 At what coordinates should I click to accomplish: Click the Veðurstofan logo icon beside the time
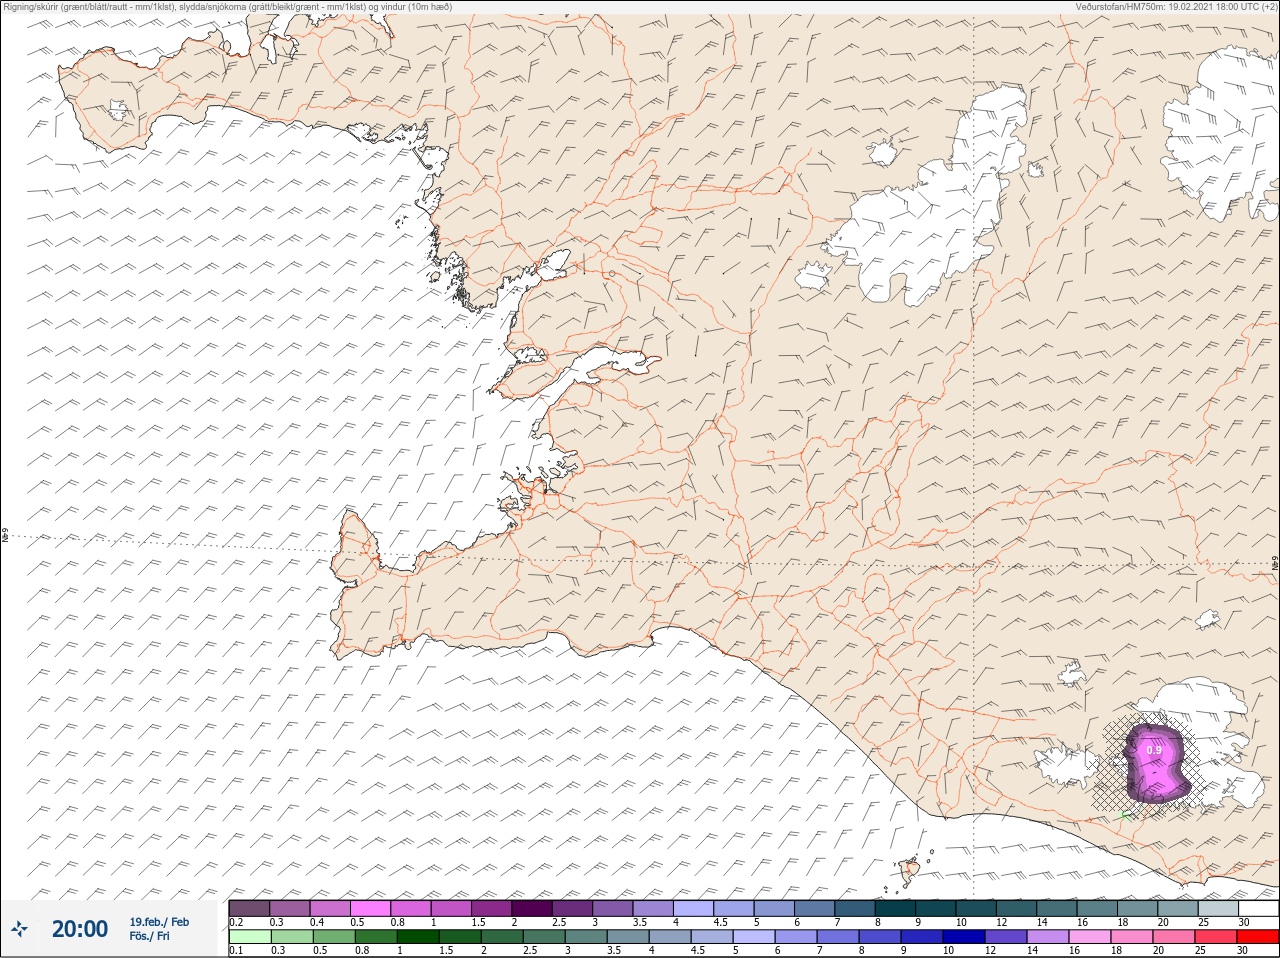coord(19,929)
